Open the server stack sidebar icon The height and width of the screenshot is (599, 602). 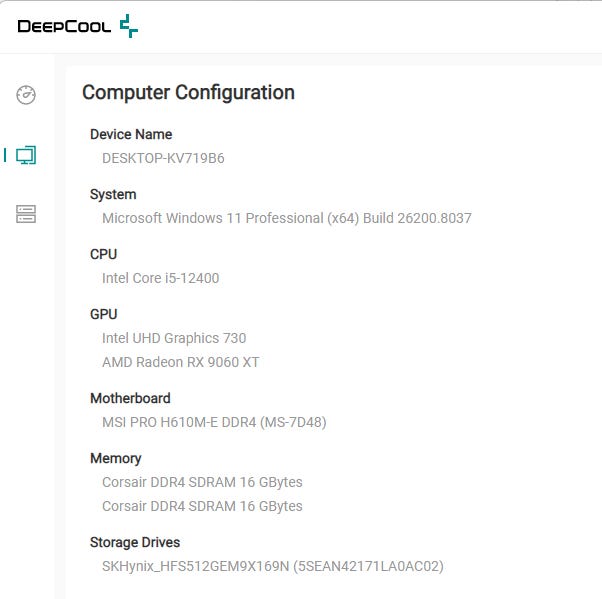point(26,214)
